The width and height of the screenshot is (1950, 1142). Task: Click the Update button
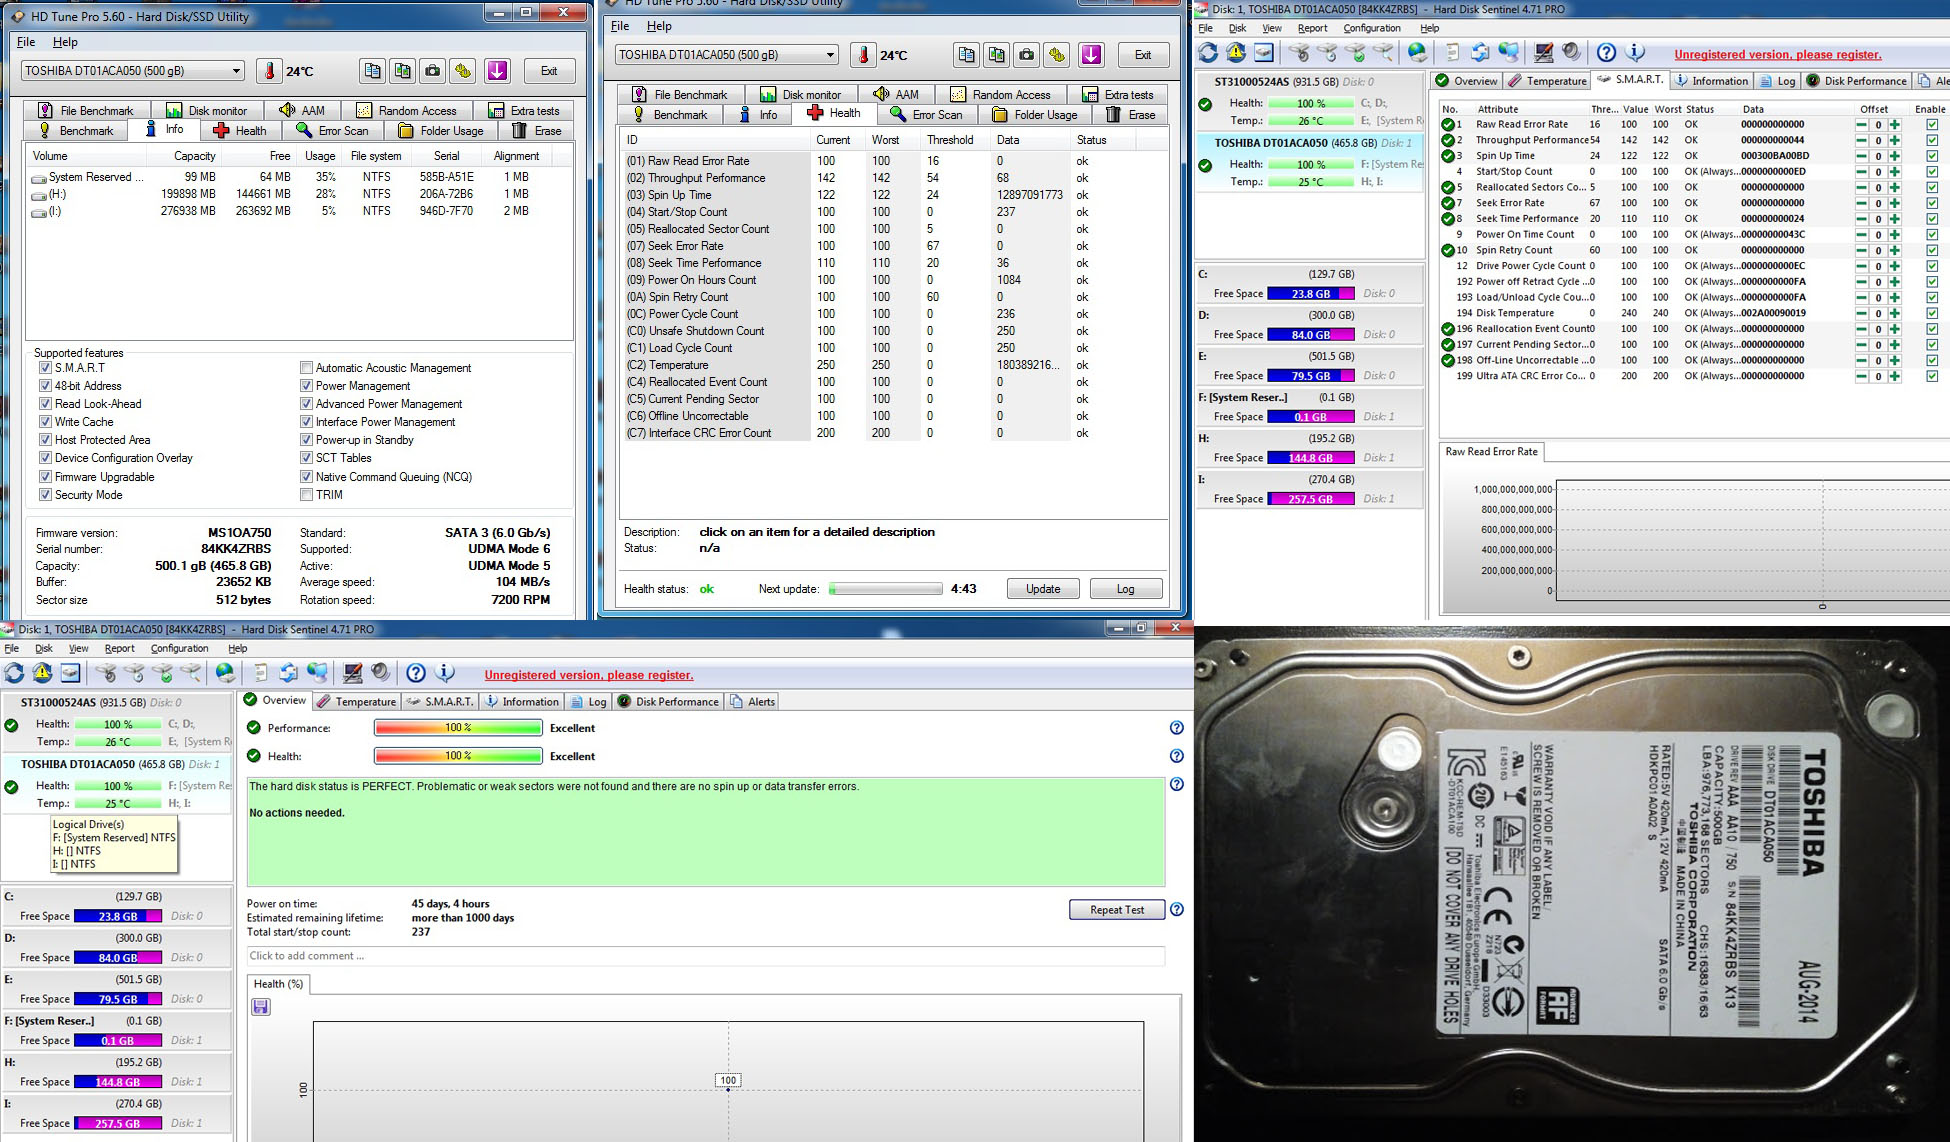click(1042, 589)
